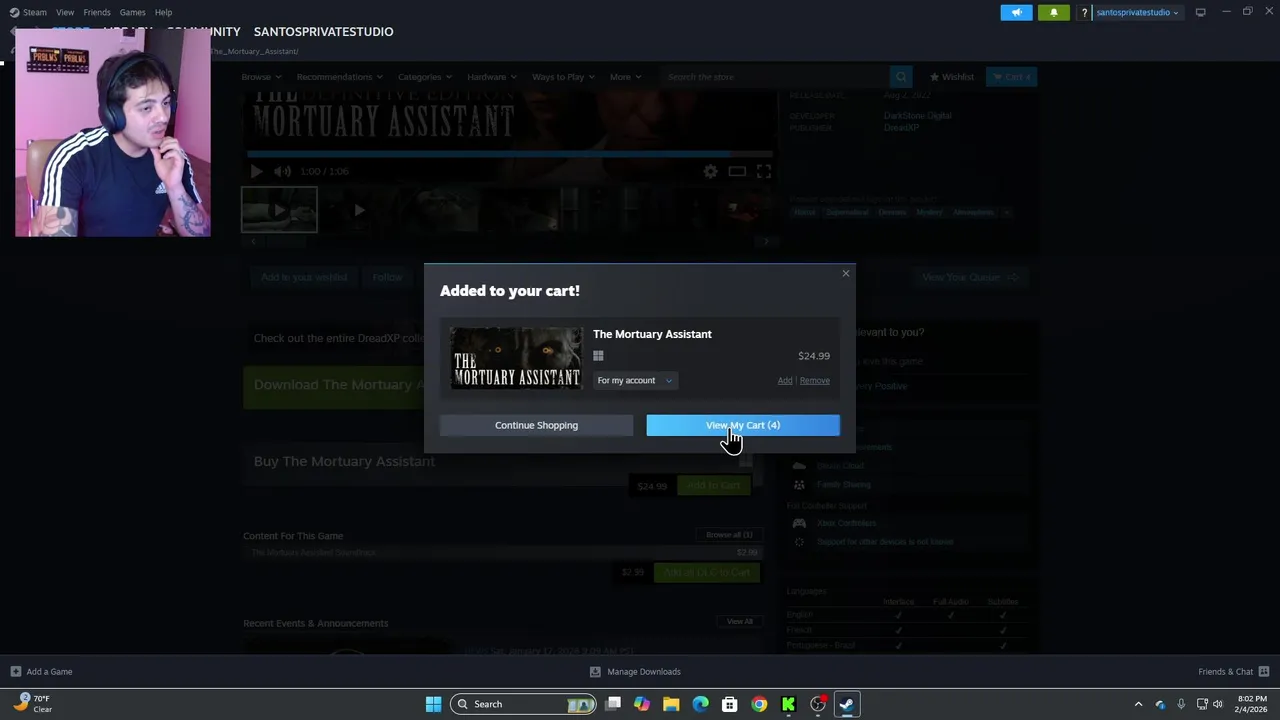Click Continue Shopping button
Screen dimensions: 1280x720
[x=536, y=425]
